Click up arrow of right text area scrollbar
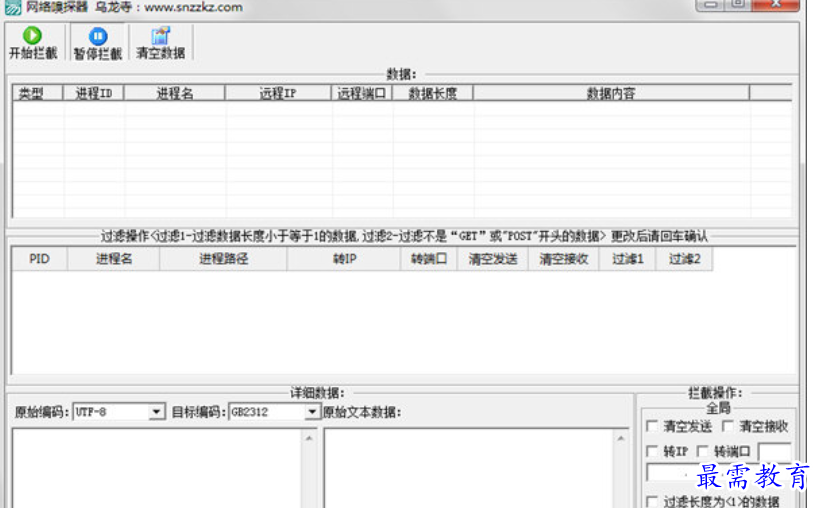Viewport: 818px width, 508px height. (621, 439)
